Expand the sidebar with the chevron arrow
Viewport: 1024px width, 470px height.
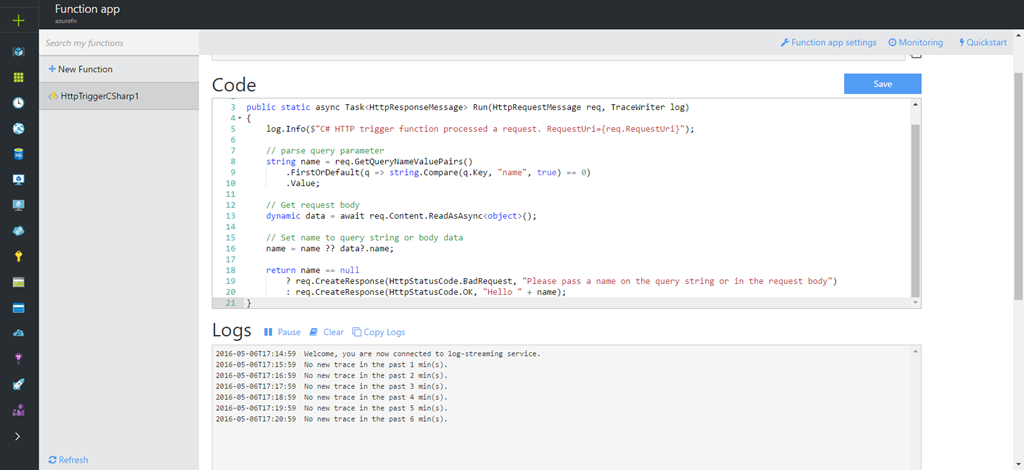(x=18, y=436)
